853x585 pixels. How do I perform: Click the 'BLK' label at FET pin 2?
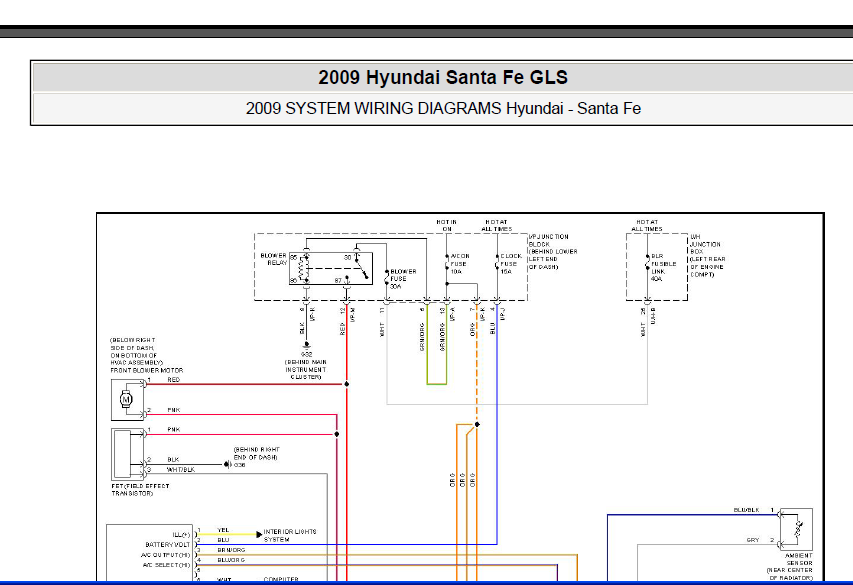(173, 460)
